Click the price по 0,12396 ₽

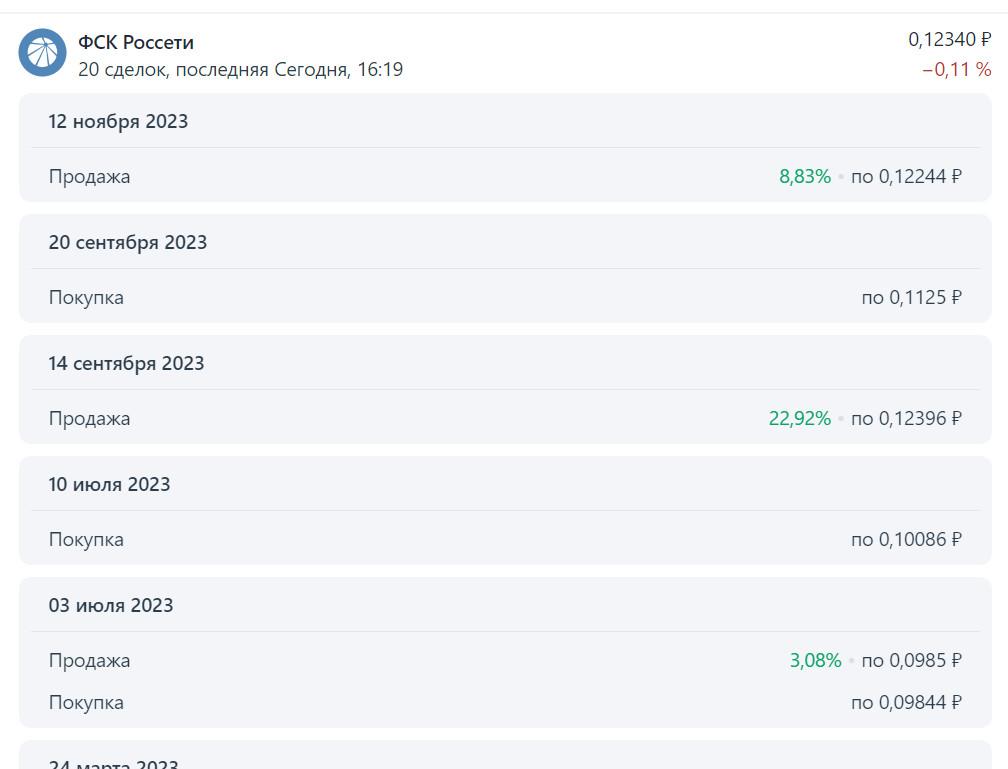point(906,419)
